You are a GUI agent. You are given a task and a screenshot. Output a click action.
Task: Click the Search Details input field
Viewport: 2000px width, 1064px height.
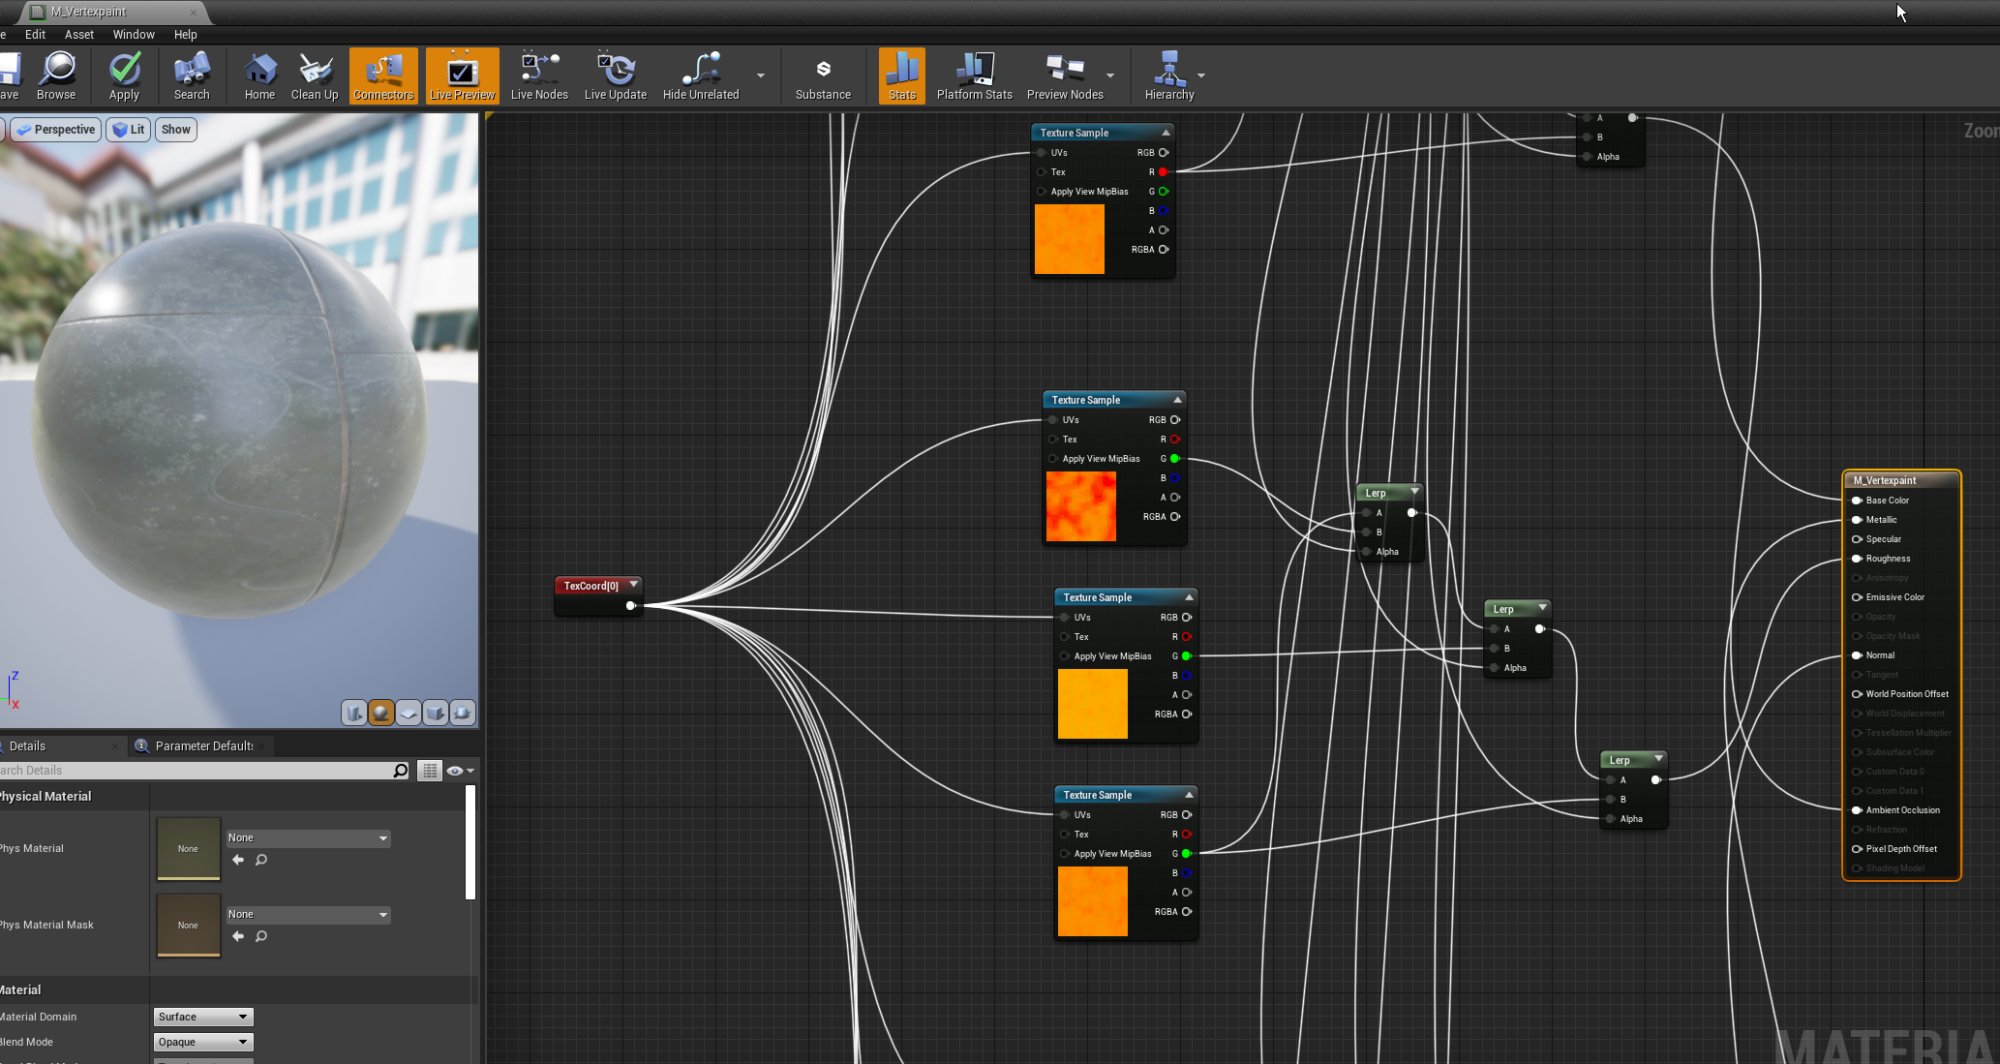(200, 770)
